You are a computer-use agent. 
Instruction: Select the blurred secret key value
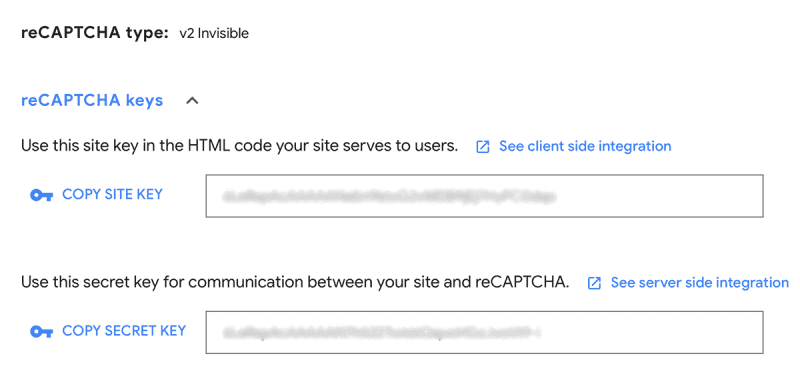click(381, 333)
